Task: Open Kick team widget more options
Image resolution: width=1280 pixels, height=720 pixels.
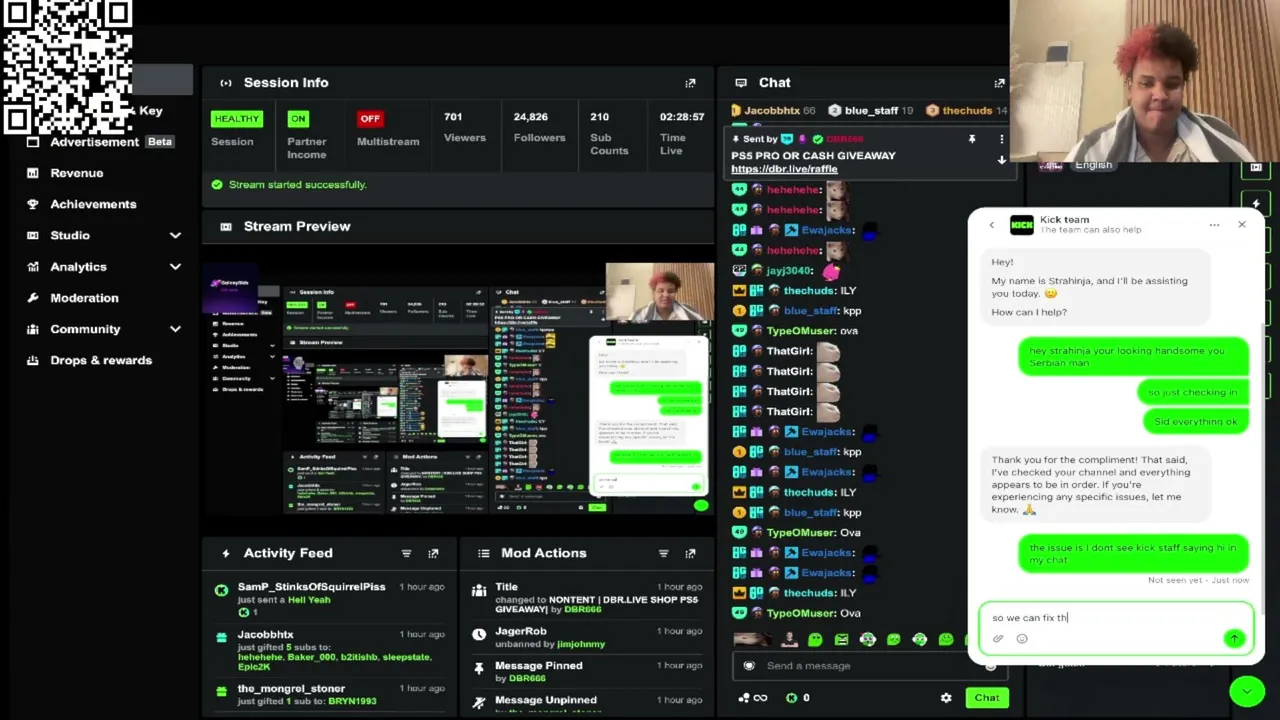Action: coord(1214,225)
